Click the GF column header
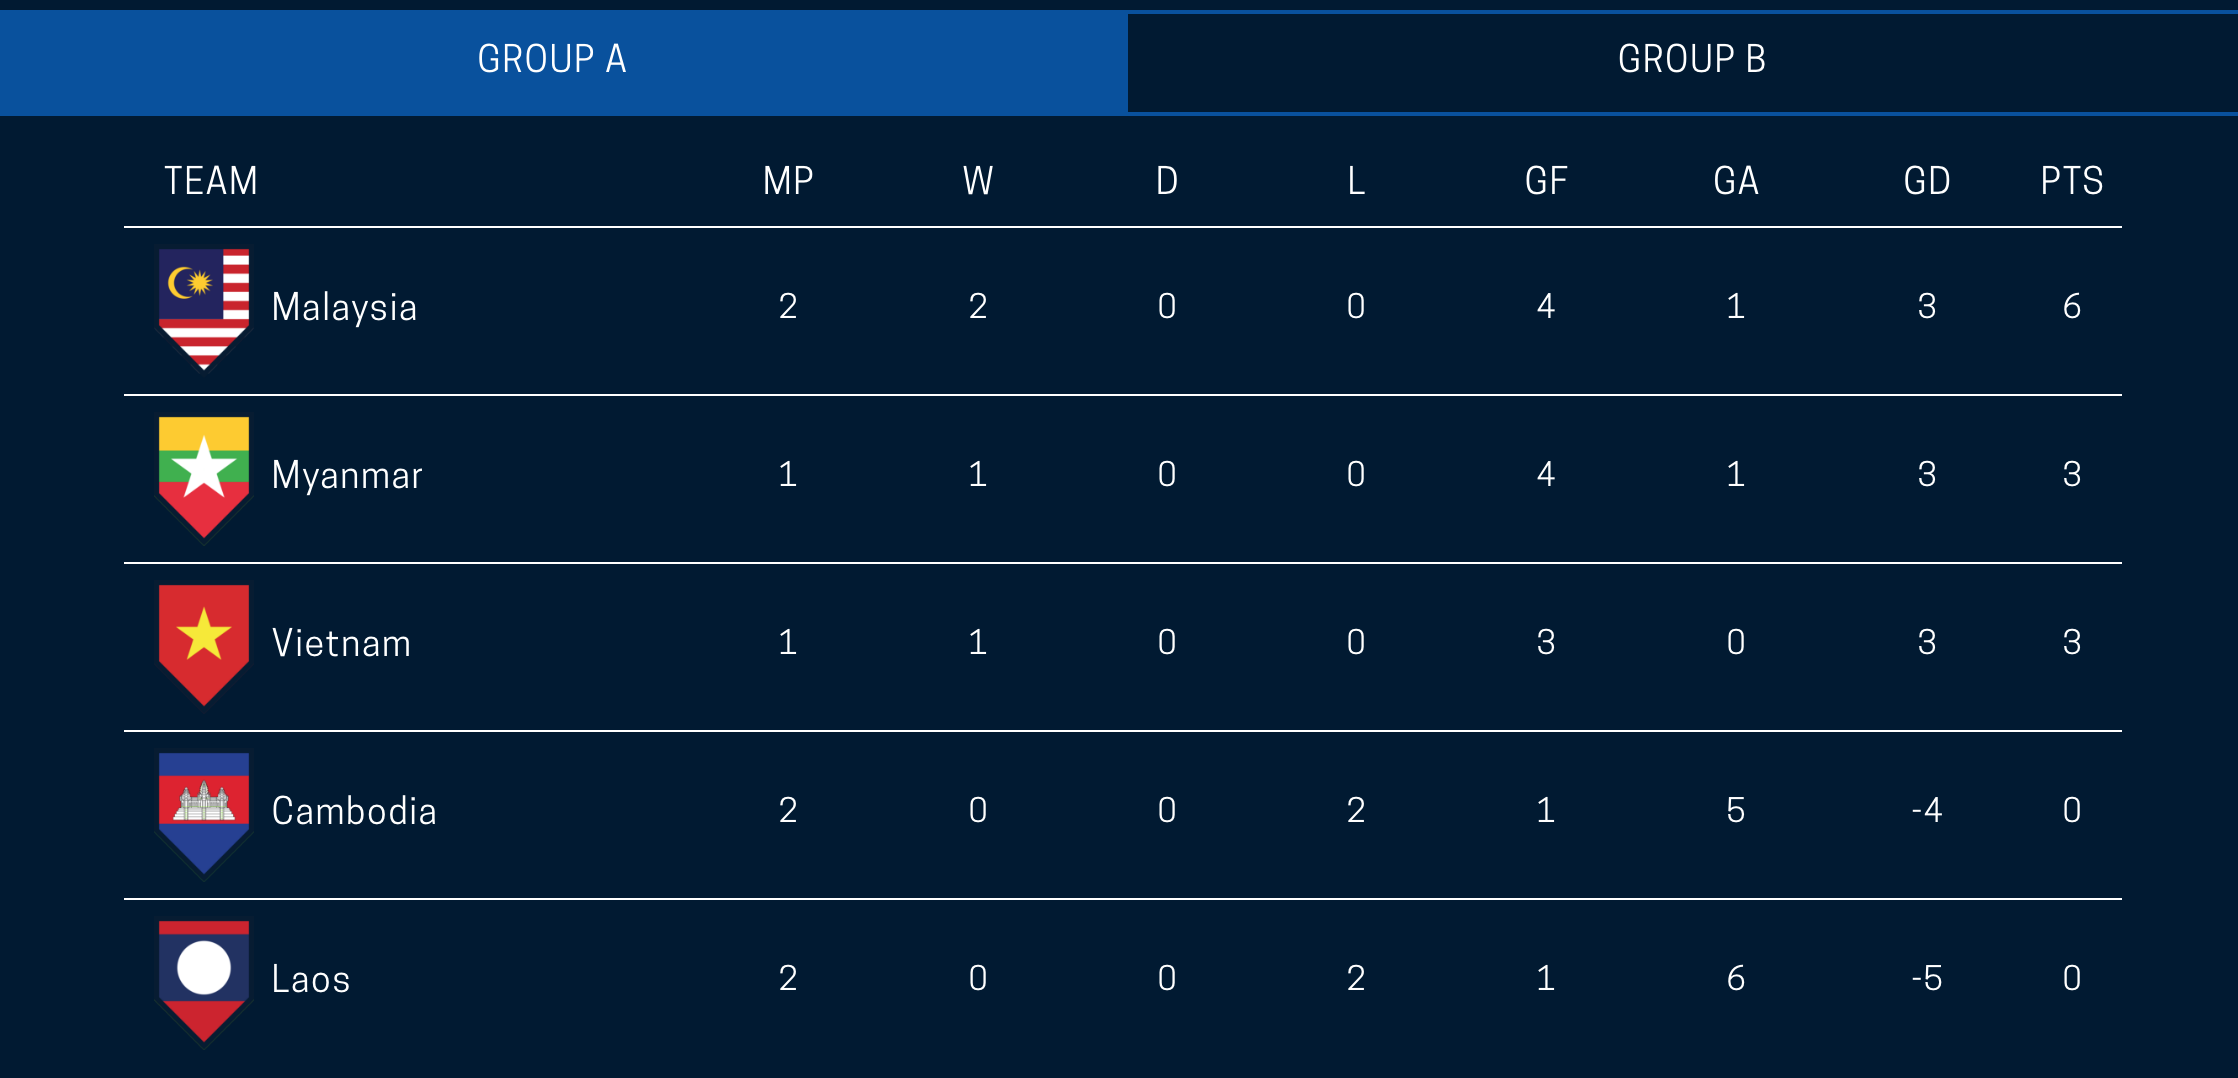This screenshot has width=2238, height=1078. tap(1546, 181)
